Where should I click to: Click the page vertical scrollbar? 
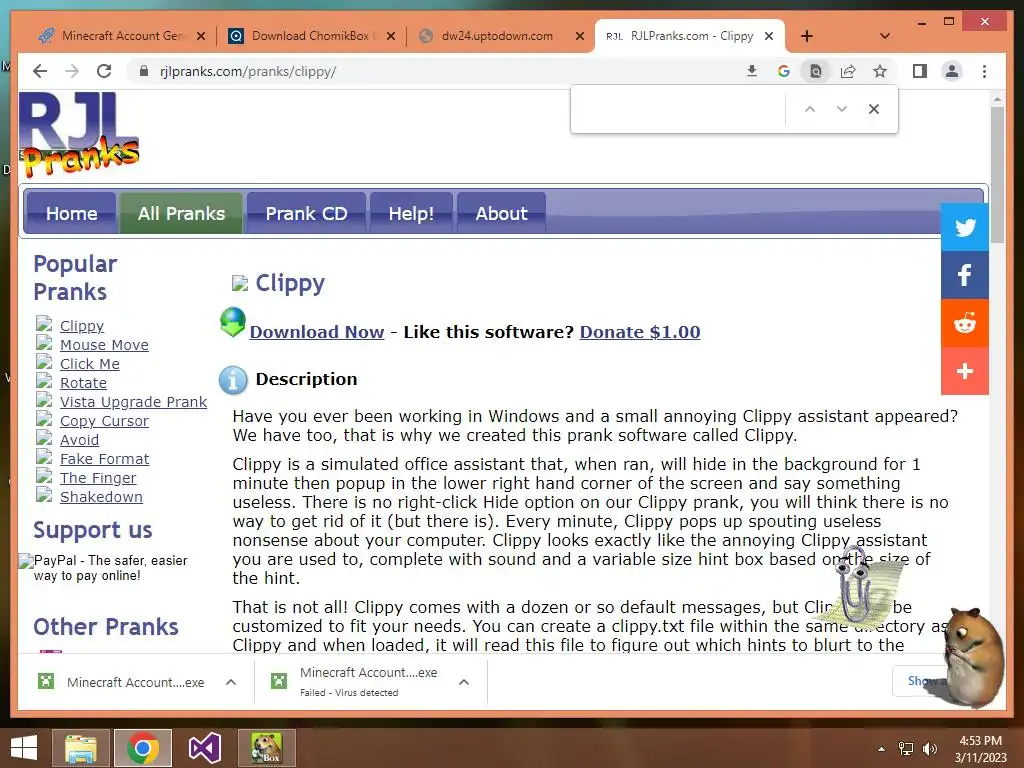[997, 175]
